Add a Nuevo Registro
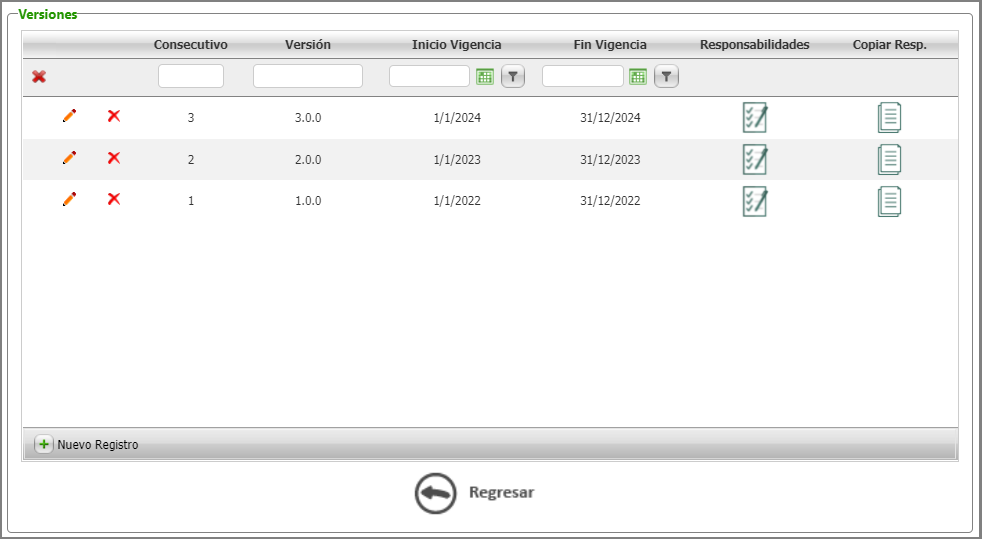Image resolution: width=982 pixels, height=539 pixels. tap(86, 445)
